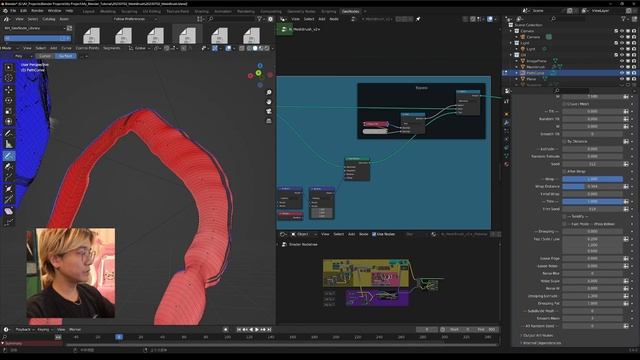
Task: Click the viewport zoom magnifier icon
Action: [x=269, y=93]
